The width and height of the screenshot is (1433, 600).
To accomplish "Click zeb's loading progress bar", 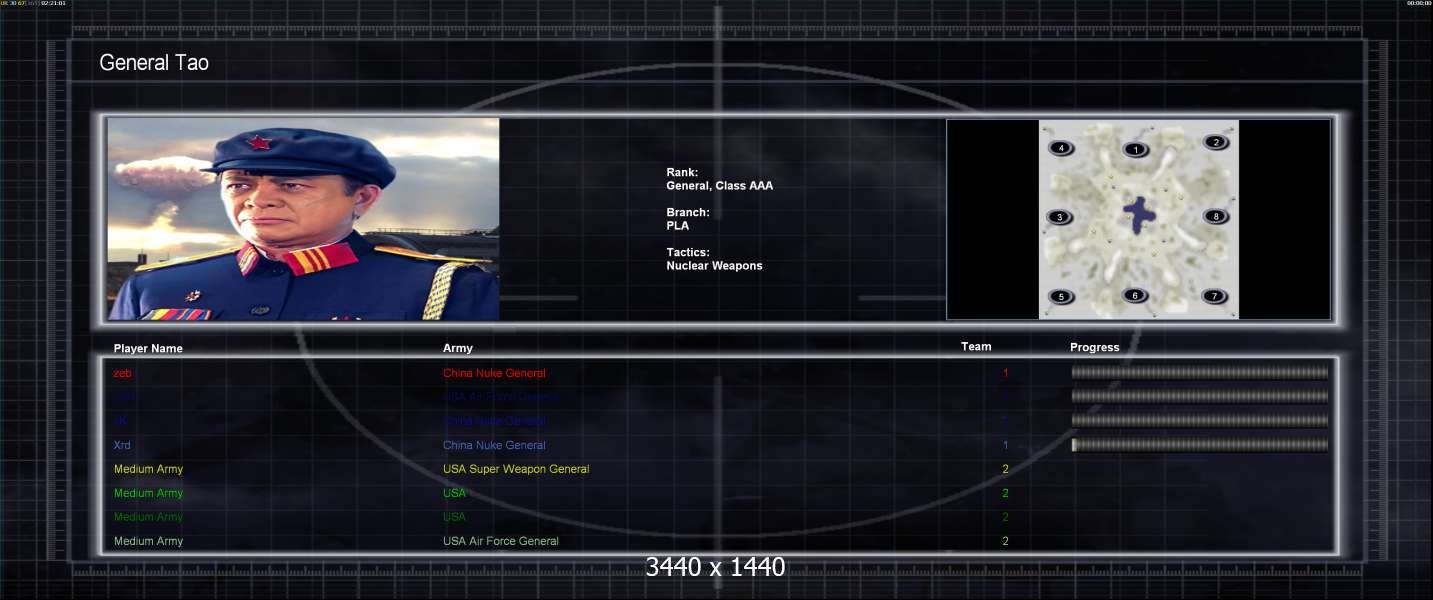I will (x=1200, y=372).
